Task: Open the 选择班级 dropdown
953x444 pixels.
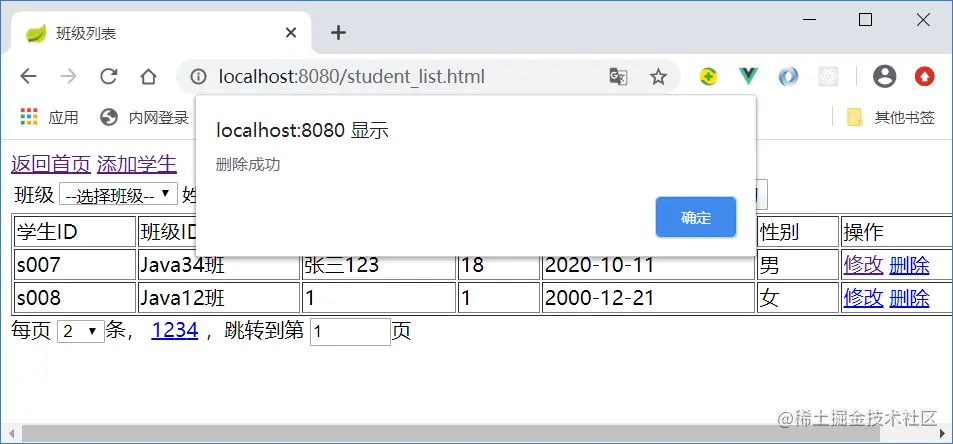Action: click(x=119, y=195)
